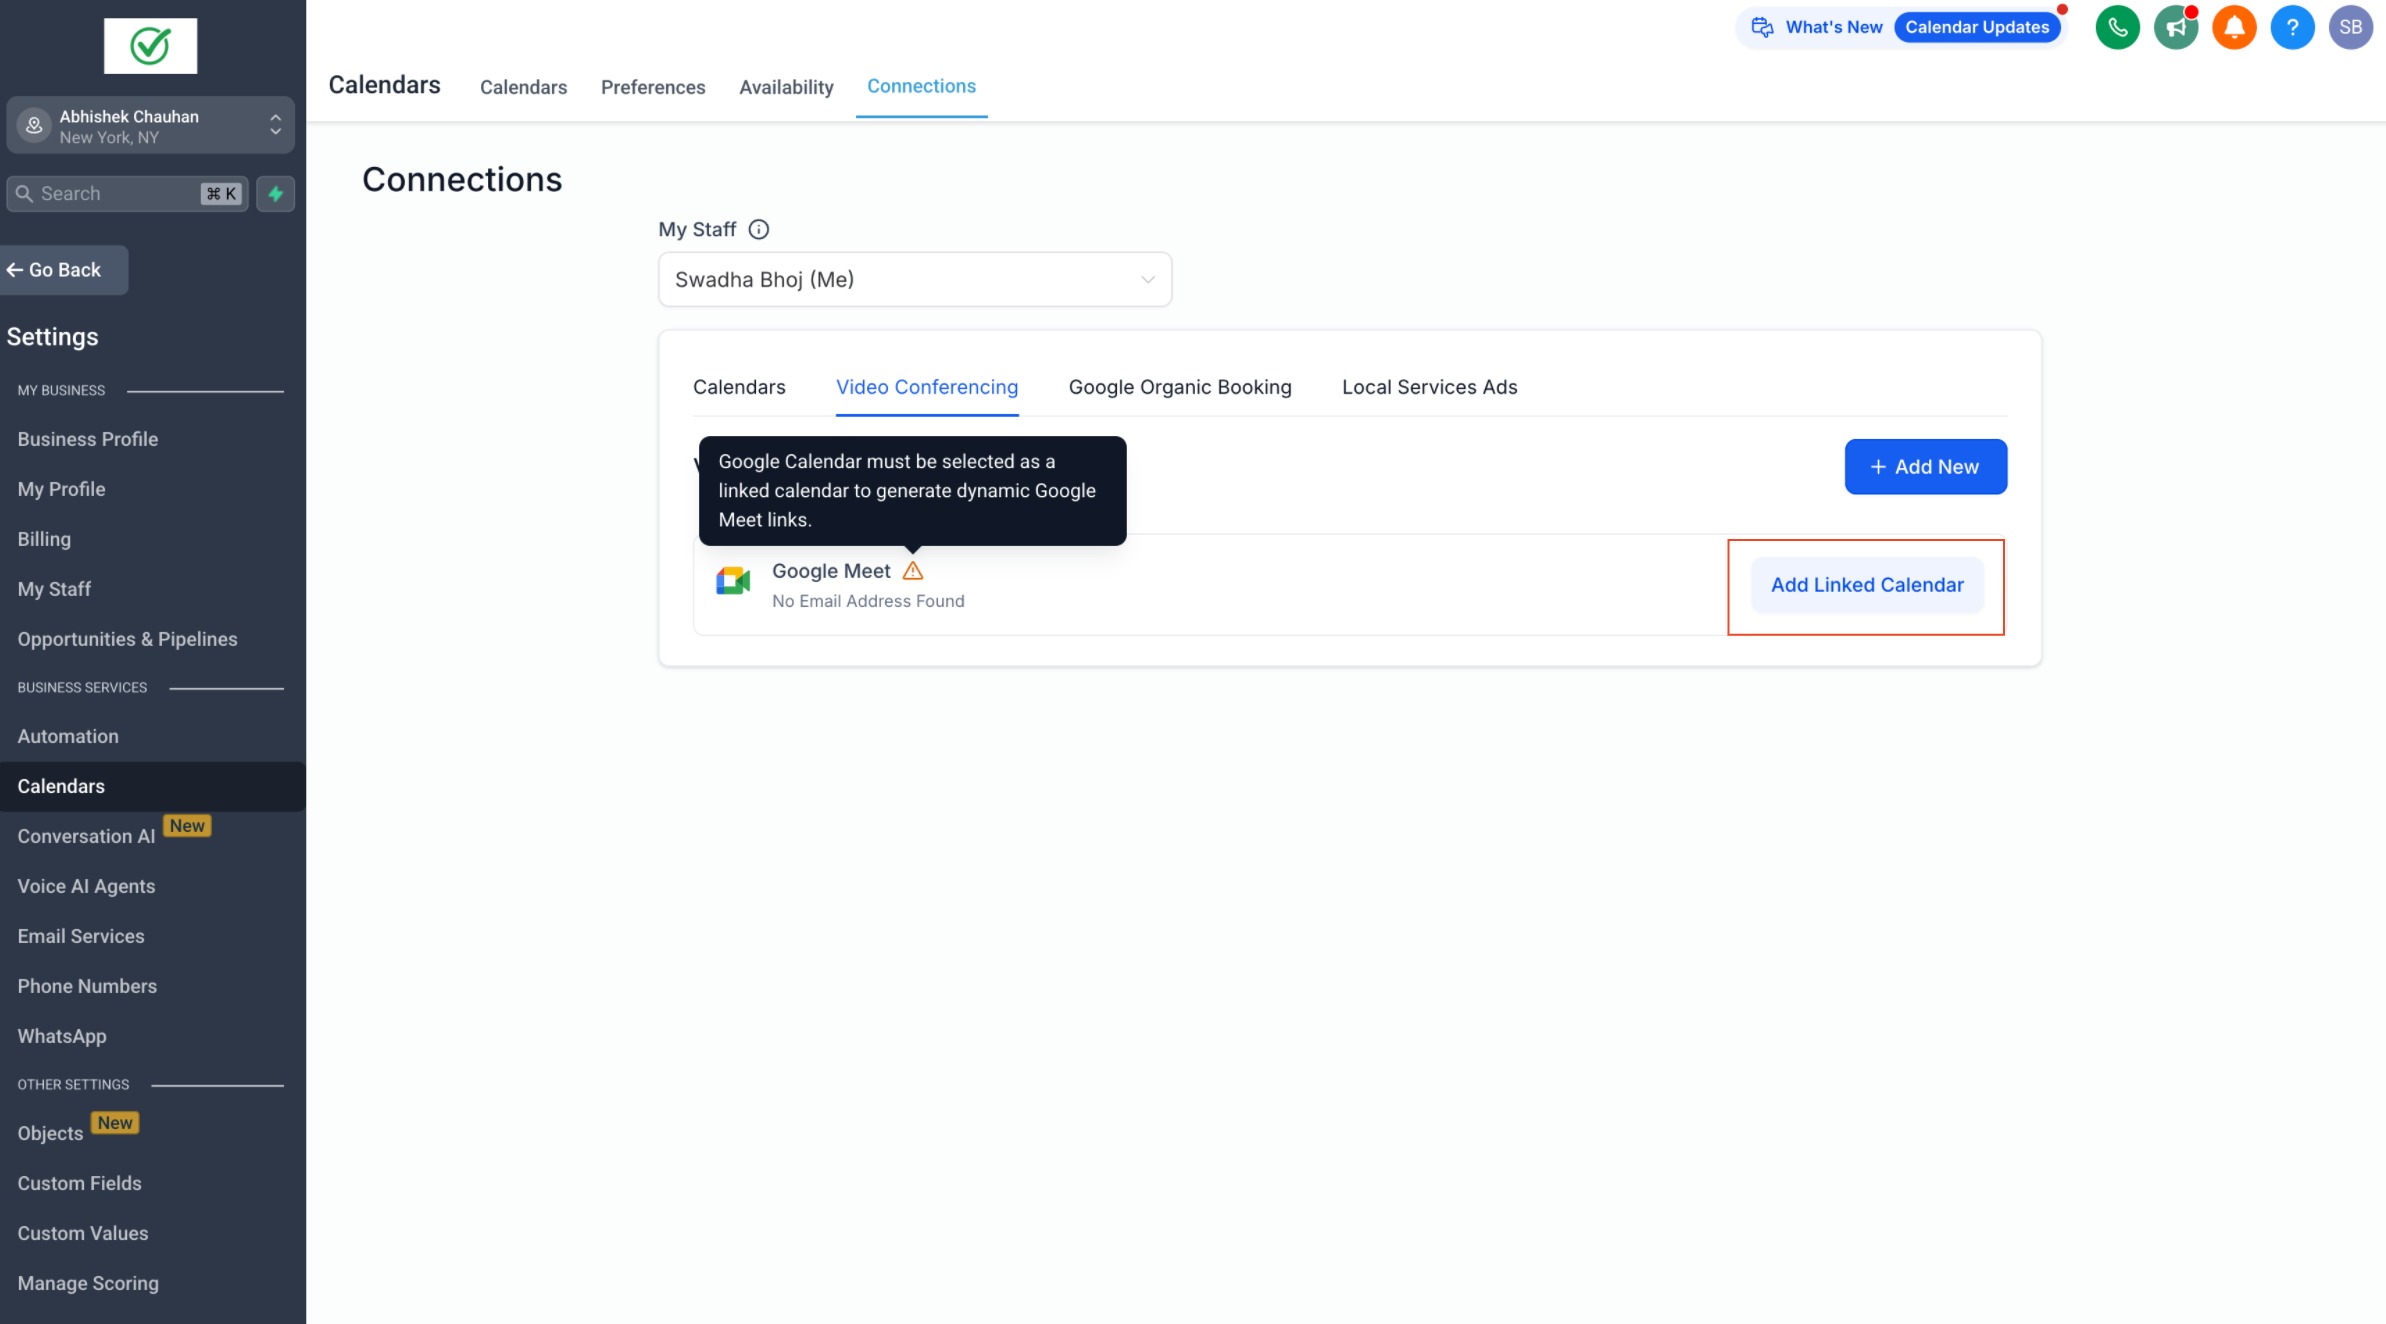Click the green phone dialer icon
Image resolution: width=2386 pixels, height=1324 pixels.
point(2117,27)
